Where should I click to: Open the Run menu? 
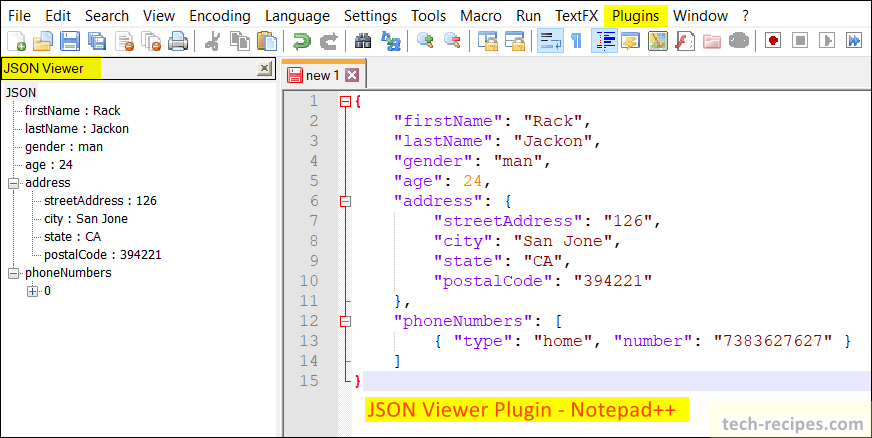[x=528, y=16]
